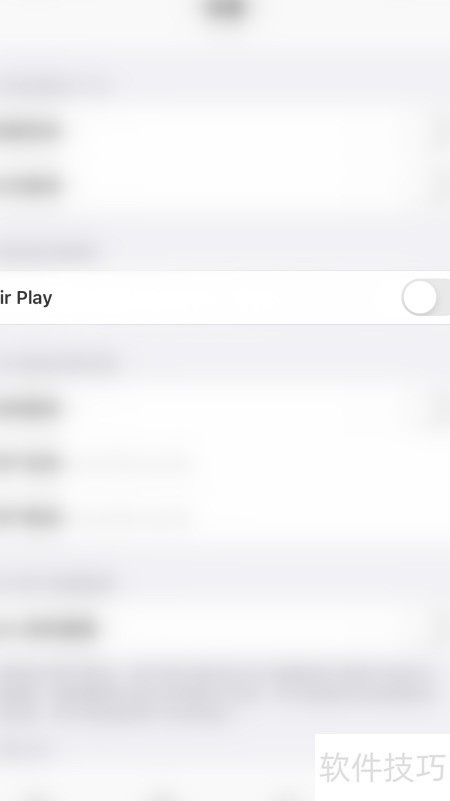
Task: Open the second blurred row above Air Play
Action: [225, 185]
